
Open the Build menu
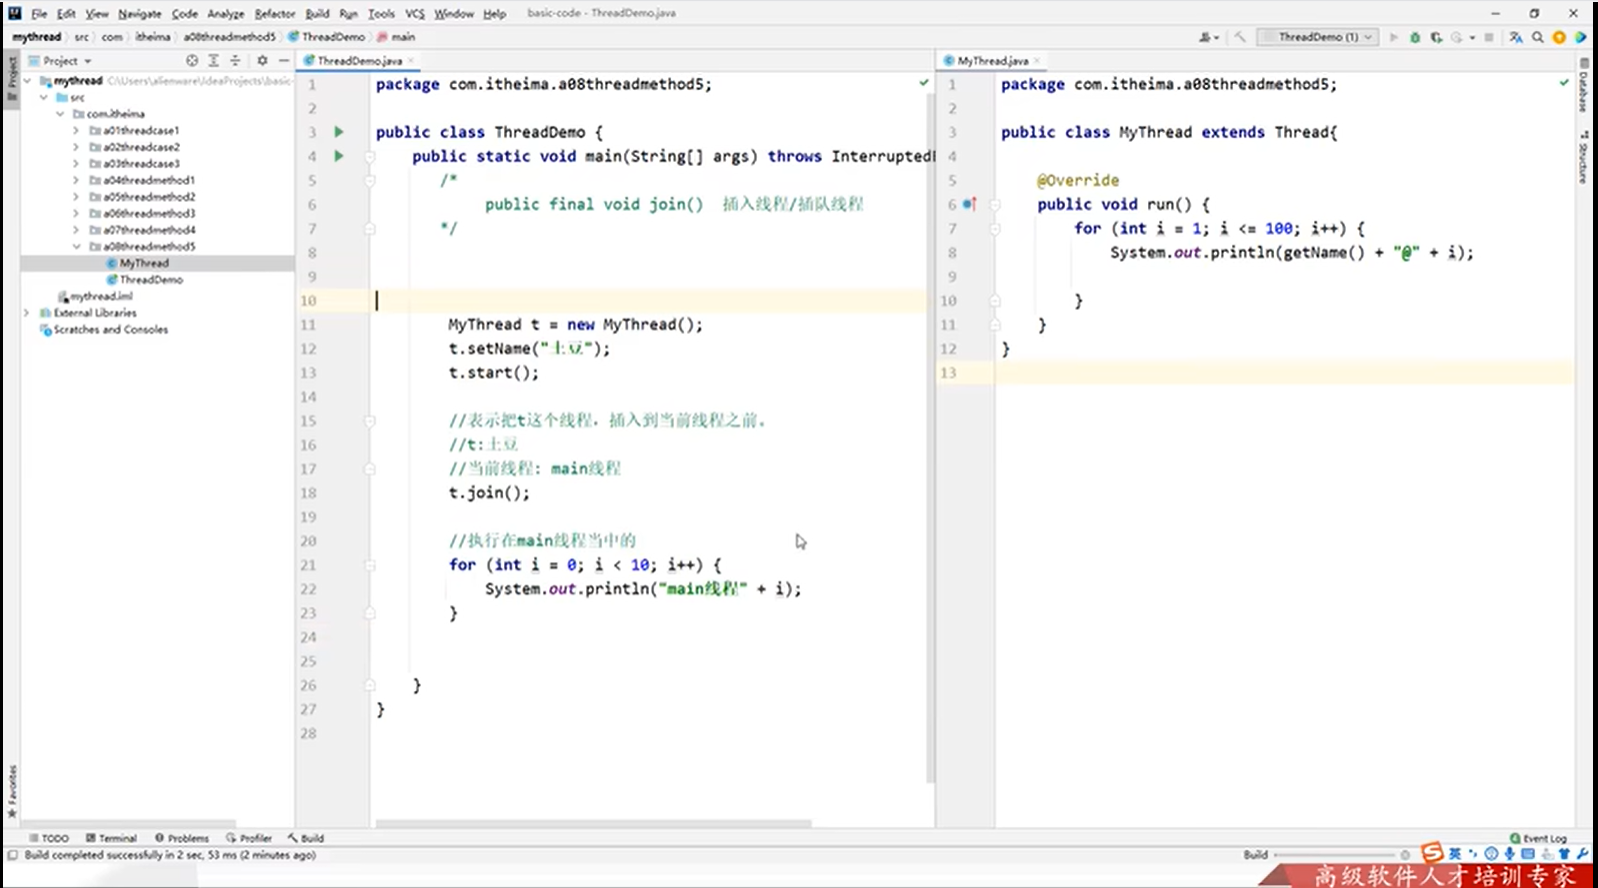click(317, 14)
